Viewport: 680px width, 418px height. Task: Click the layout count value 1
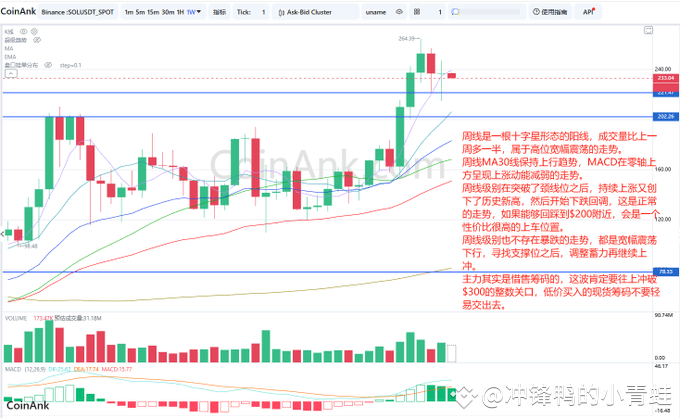point(440,12)
